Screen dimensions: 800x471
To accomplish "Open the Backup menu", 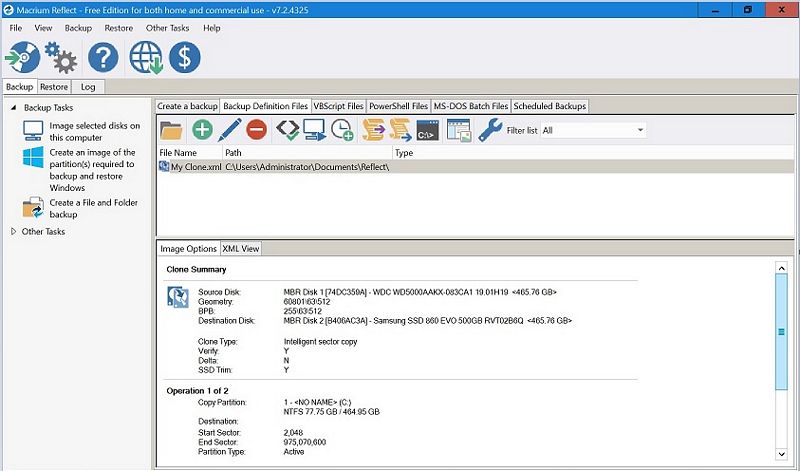I will click(78, 28).
